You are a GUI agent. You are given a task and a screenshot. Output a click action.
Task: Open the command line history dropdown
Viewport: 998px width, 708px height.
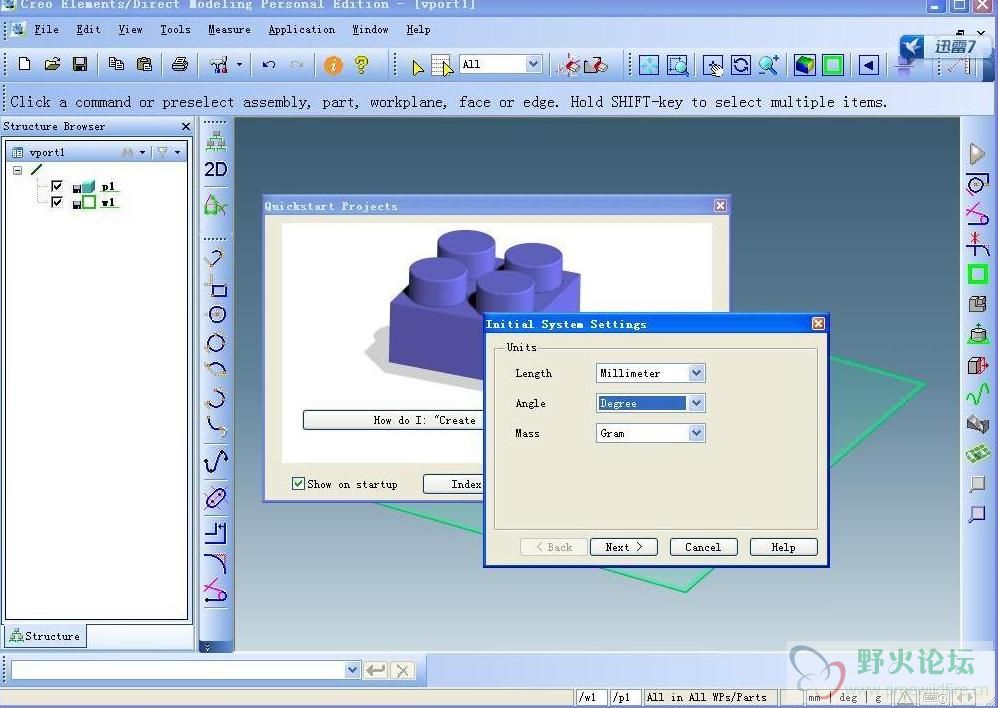pyautogui.click(x=352, y=670)
